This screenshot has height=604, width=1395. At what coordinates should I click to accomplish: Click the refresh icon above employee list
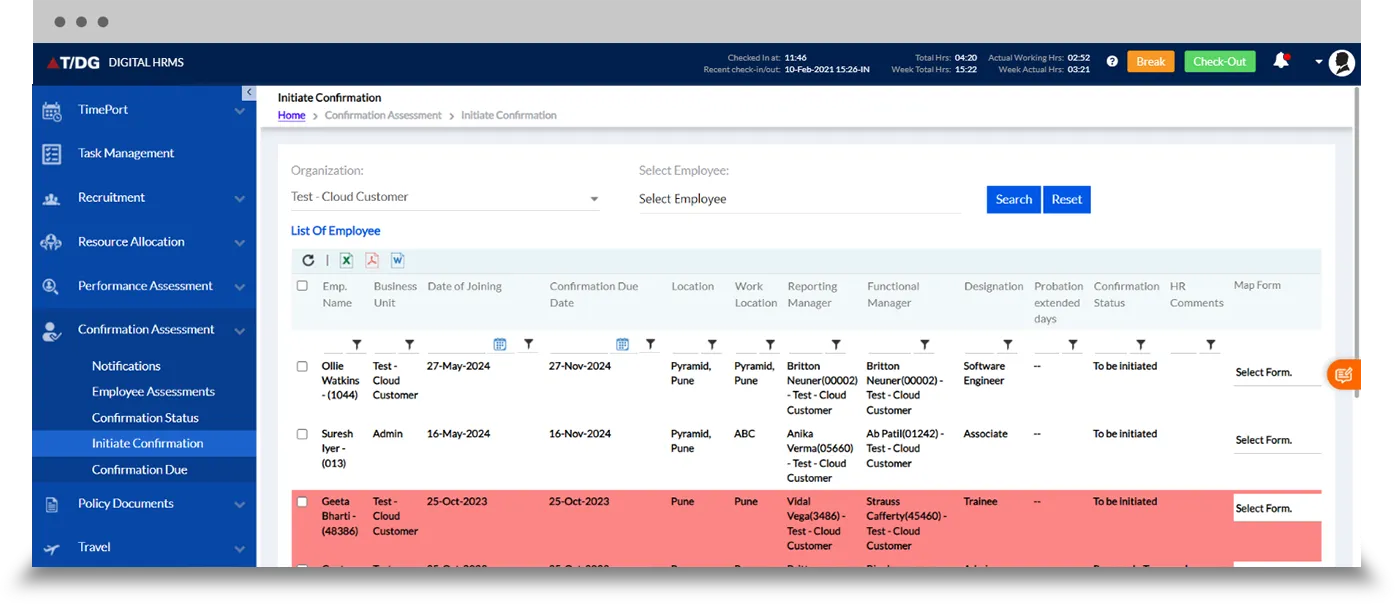pos(308,260)
